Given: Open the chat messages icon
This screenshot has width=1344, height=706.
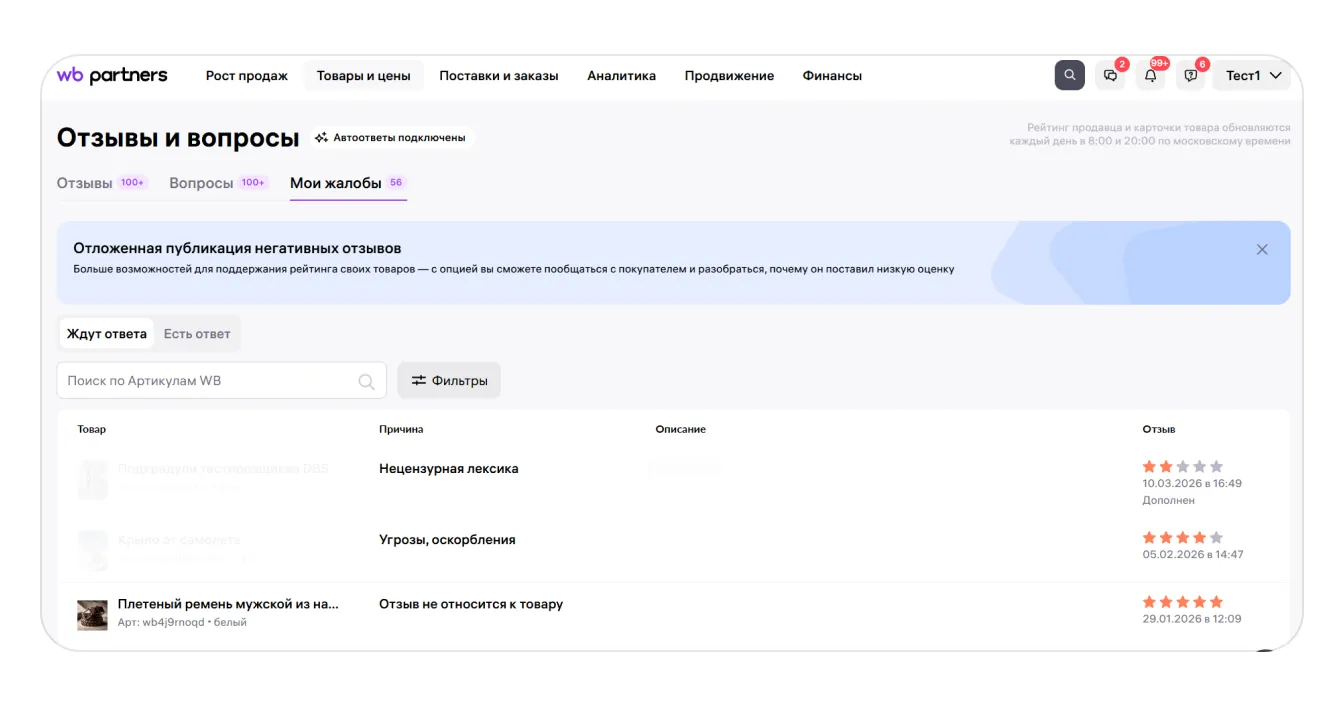Looking at the screenshot, I should [x=1110, y=76].
